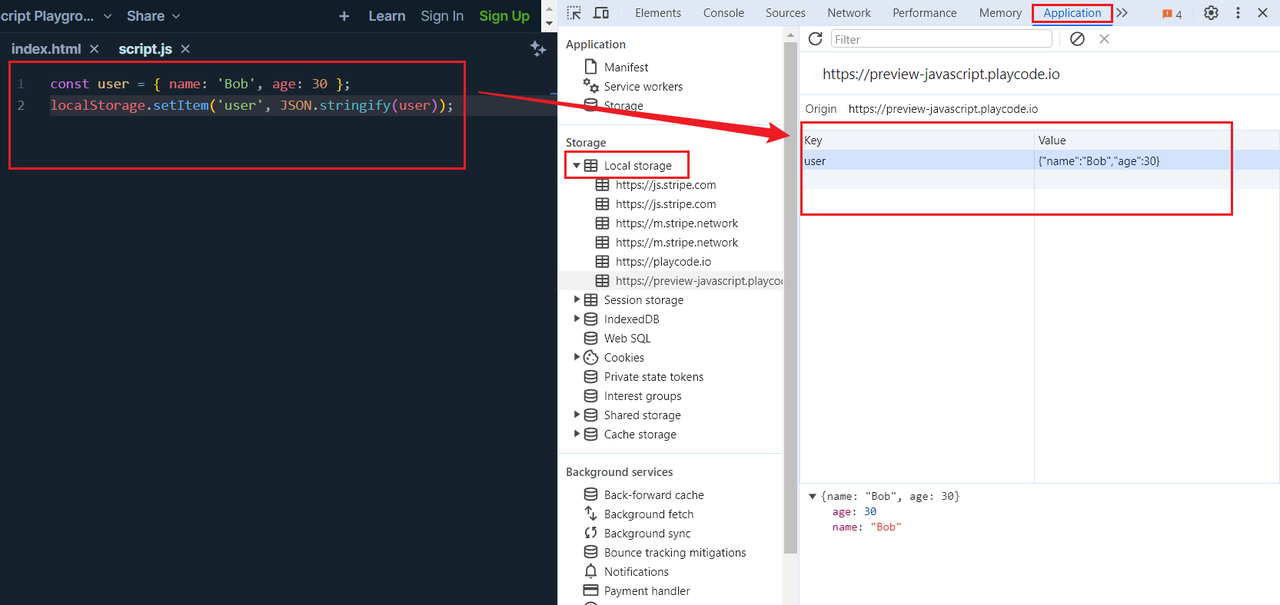Sort by the Key column header
Image resolution: width=1280 pixels, height=605 pixels.
[917, 140]
